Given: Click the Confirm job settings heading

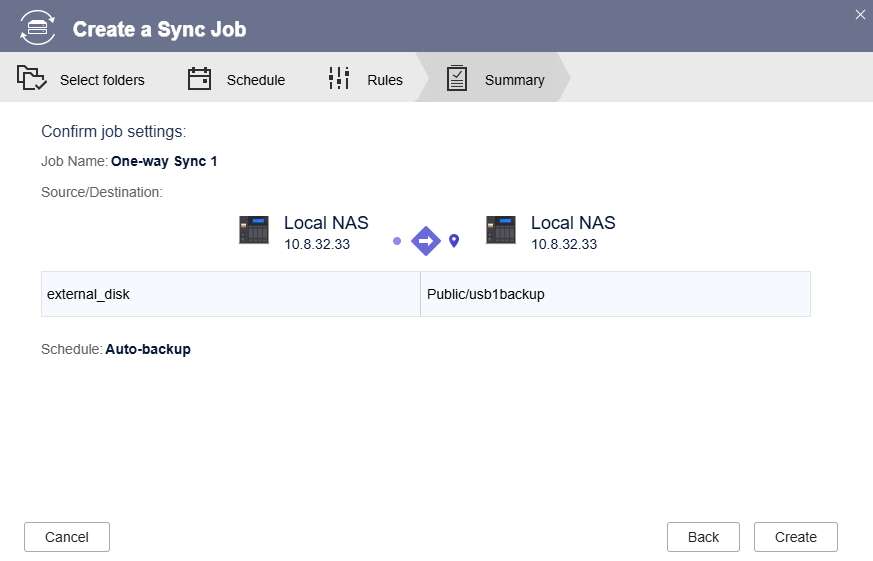Looking at the screenshot, I should (x=114, y=132).
